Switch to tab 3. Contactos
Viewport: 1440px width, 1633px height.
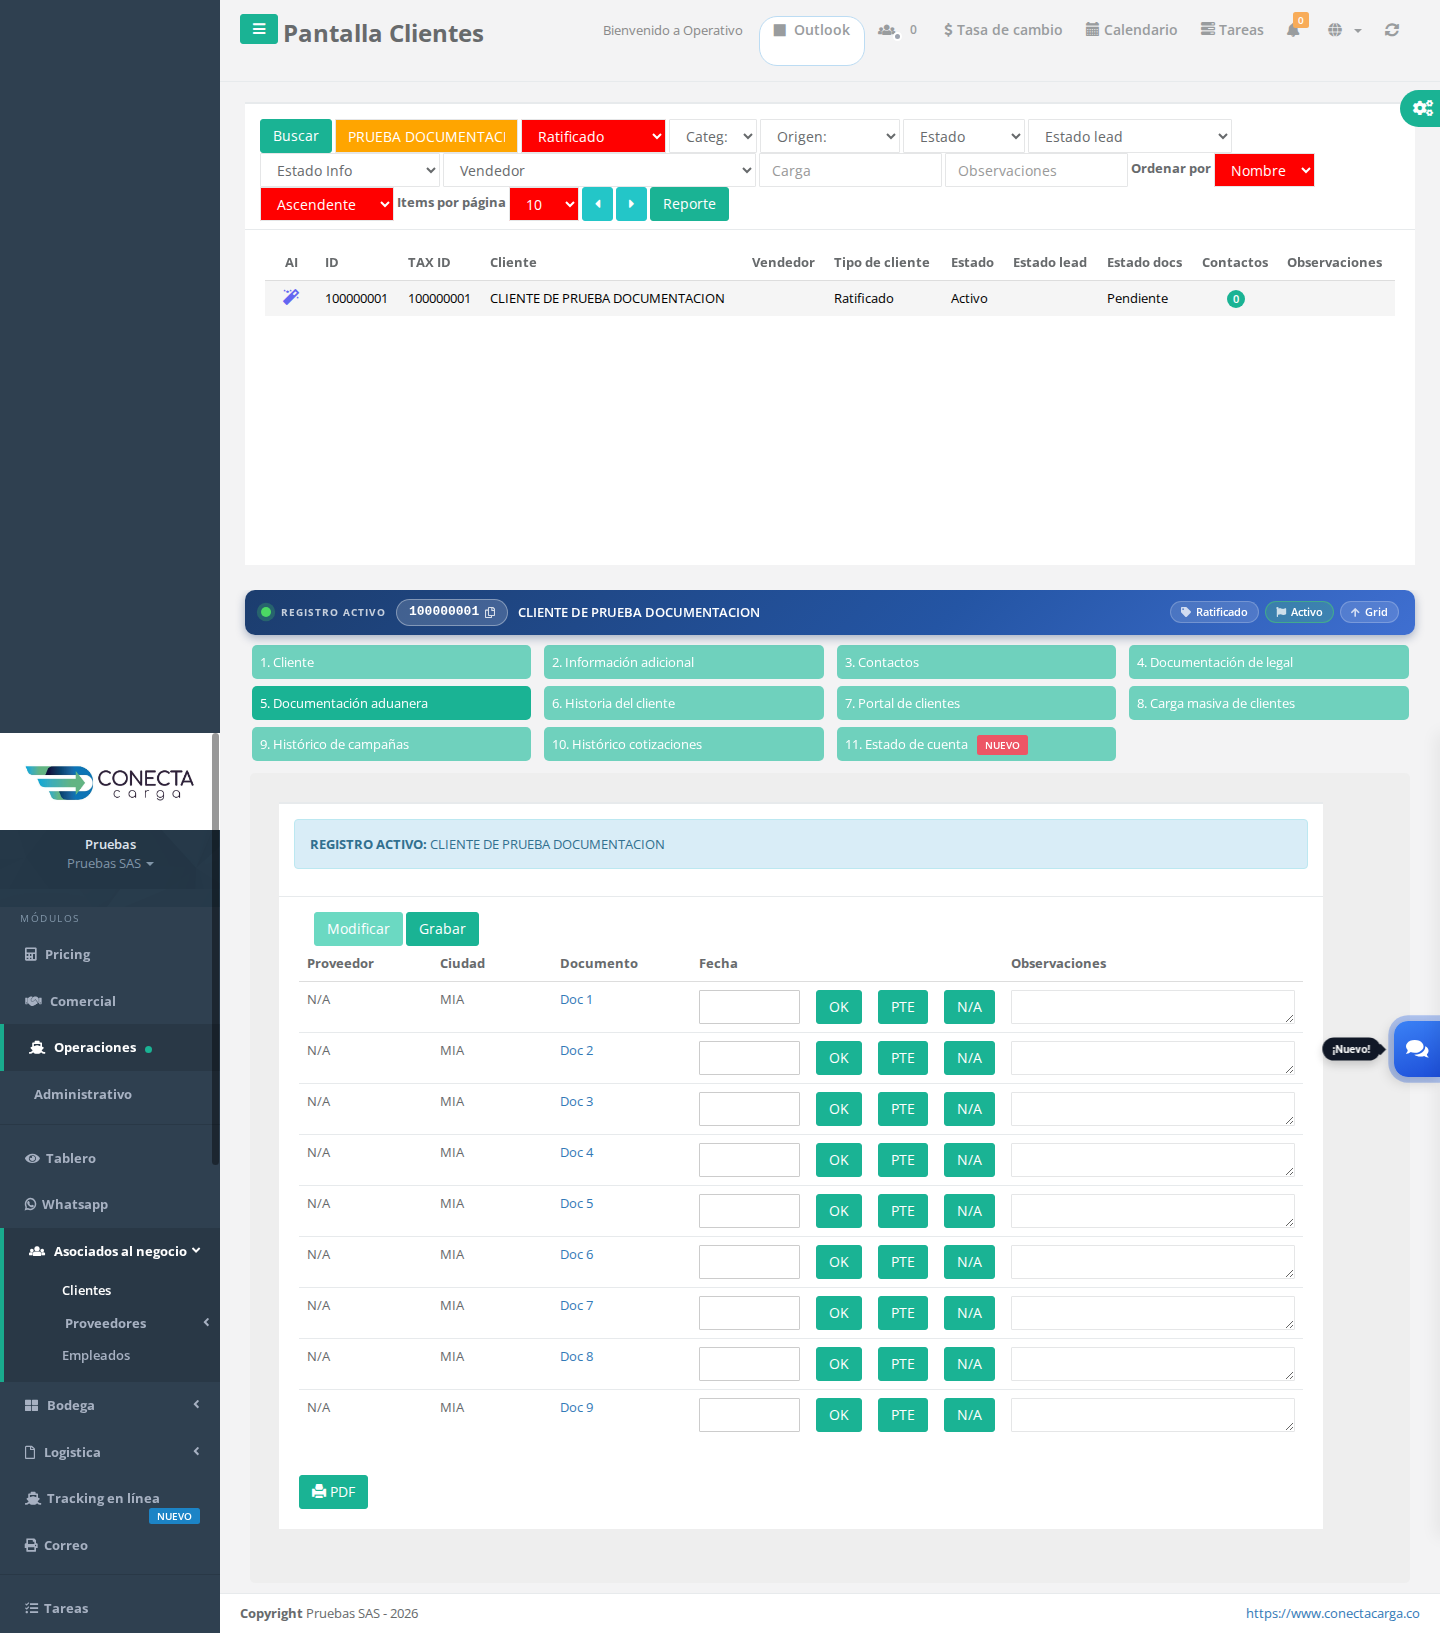976,662
